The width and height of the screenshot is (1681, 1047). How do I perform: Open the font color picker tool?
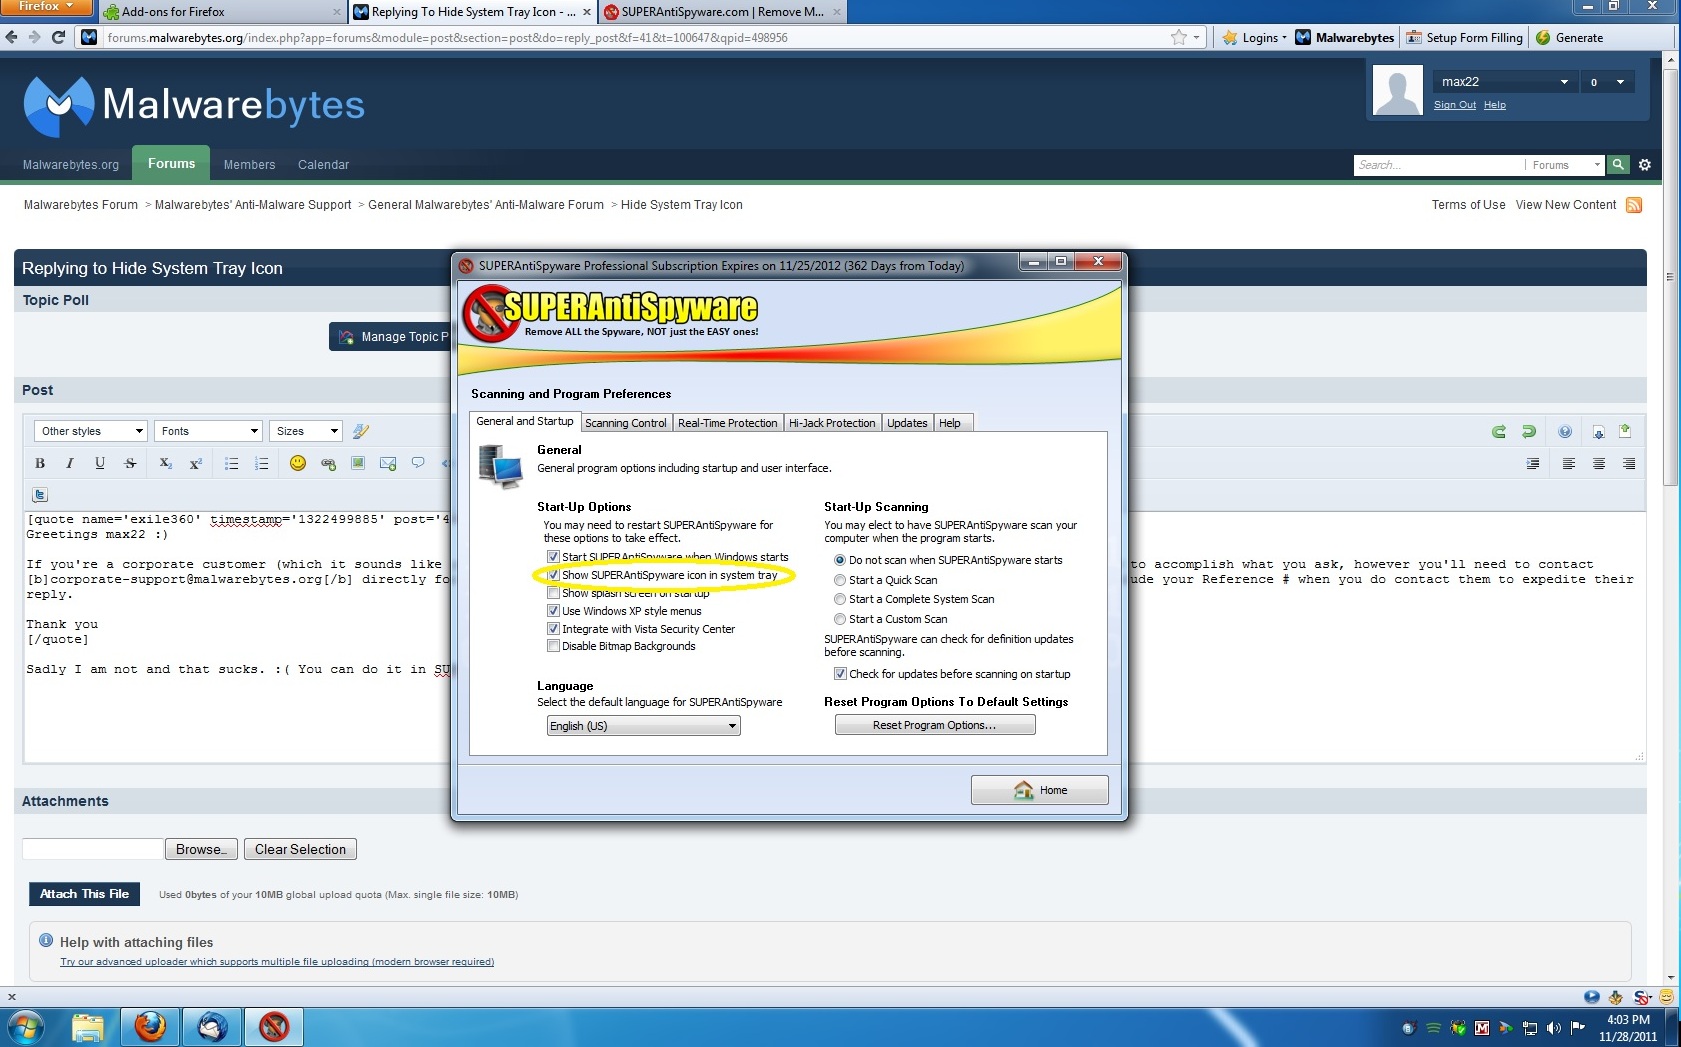(360, 431)
